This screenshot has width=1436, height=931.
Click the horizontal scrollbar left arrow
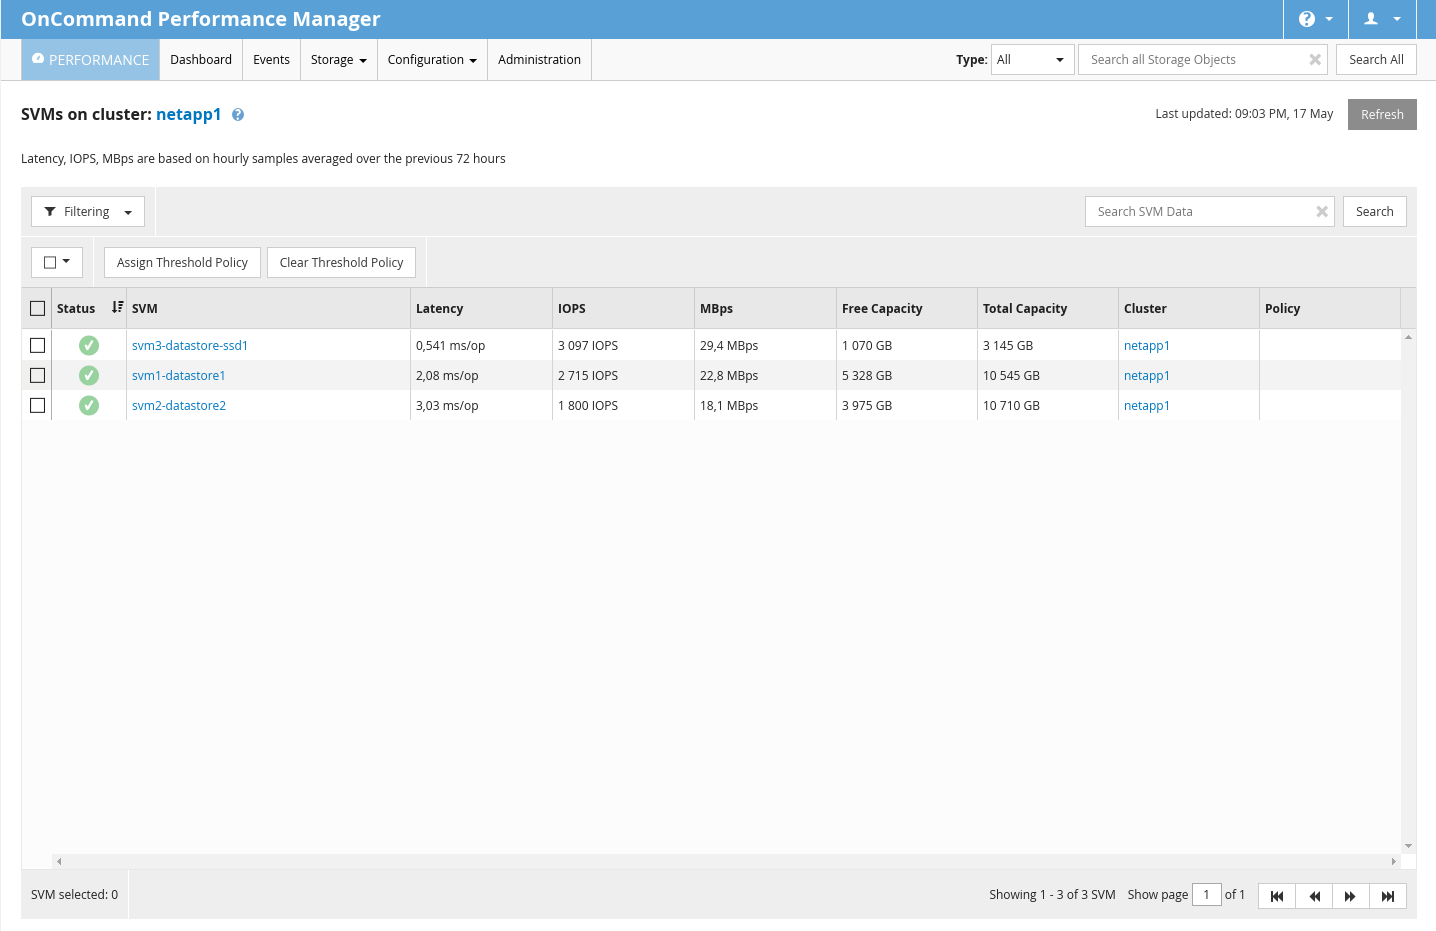[x=59, y=861]
